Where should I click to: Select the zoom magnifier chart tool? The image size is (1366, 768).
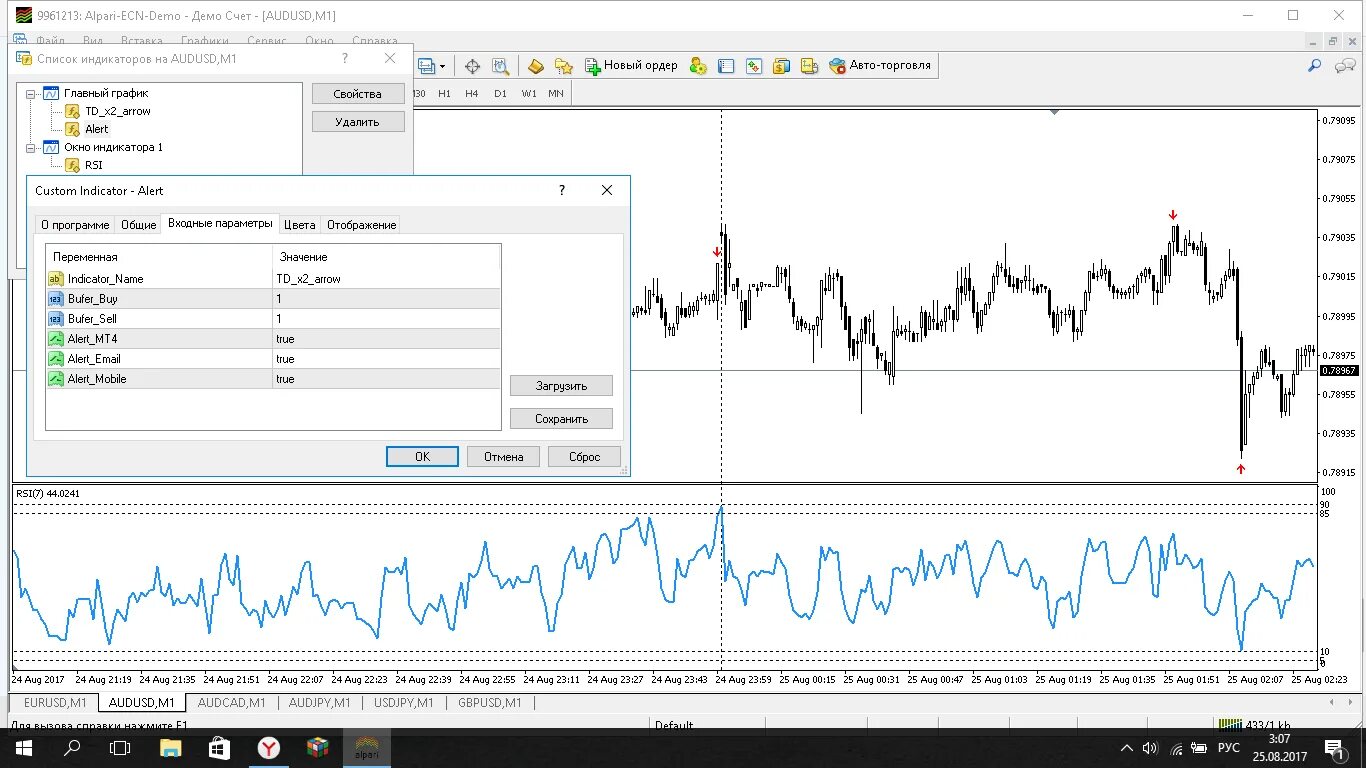500,66
